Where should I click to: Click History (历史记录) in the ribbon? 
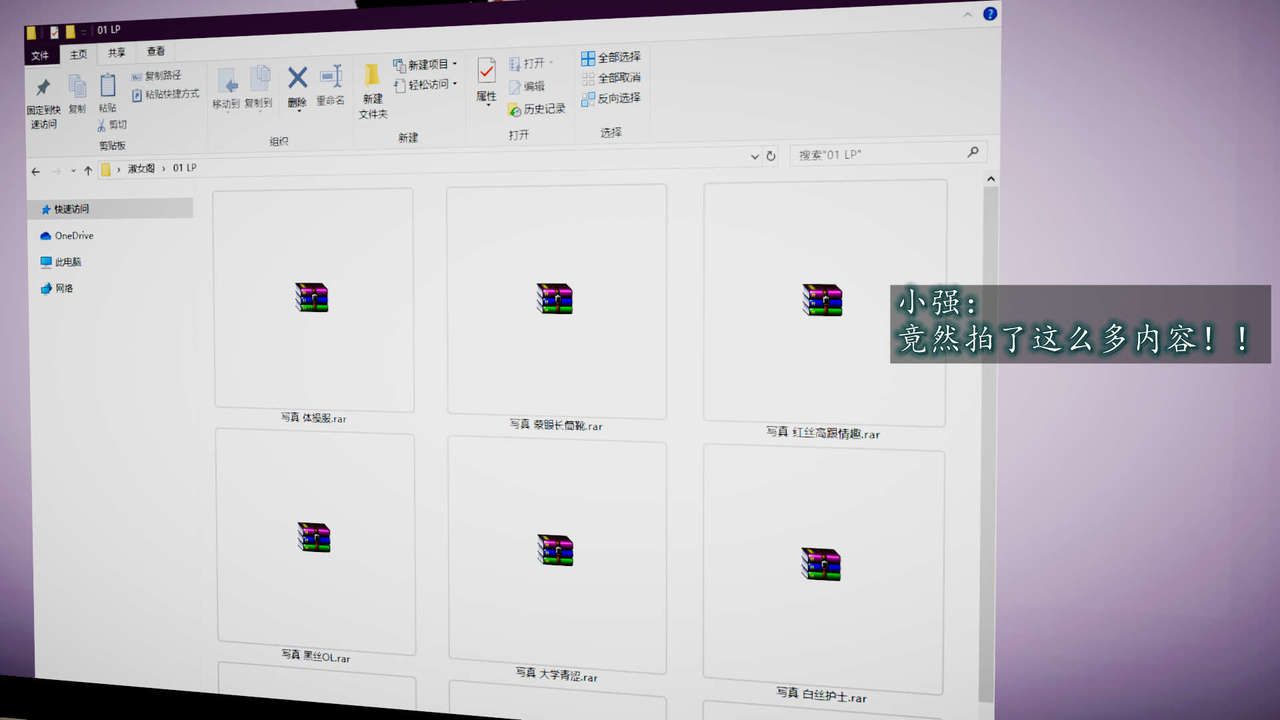tap(537, 109)
